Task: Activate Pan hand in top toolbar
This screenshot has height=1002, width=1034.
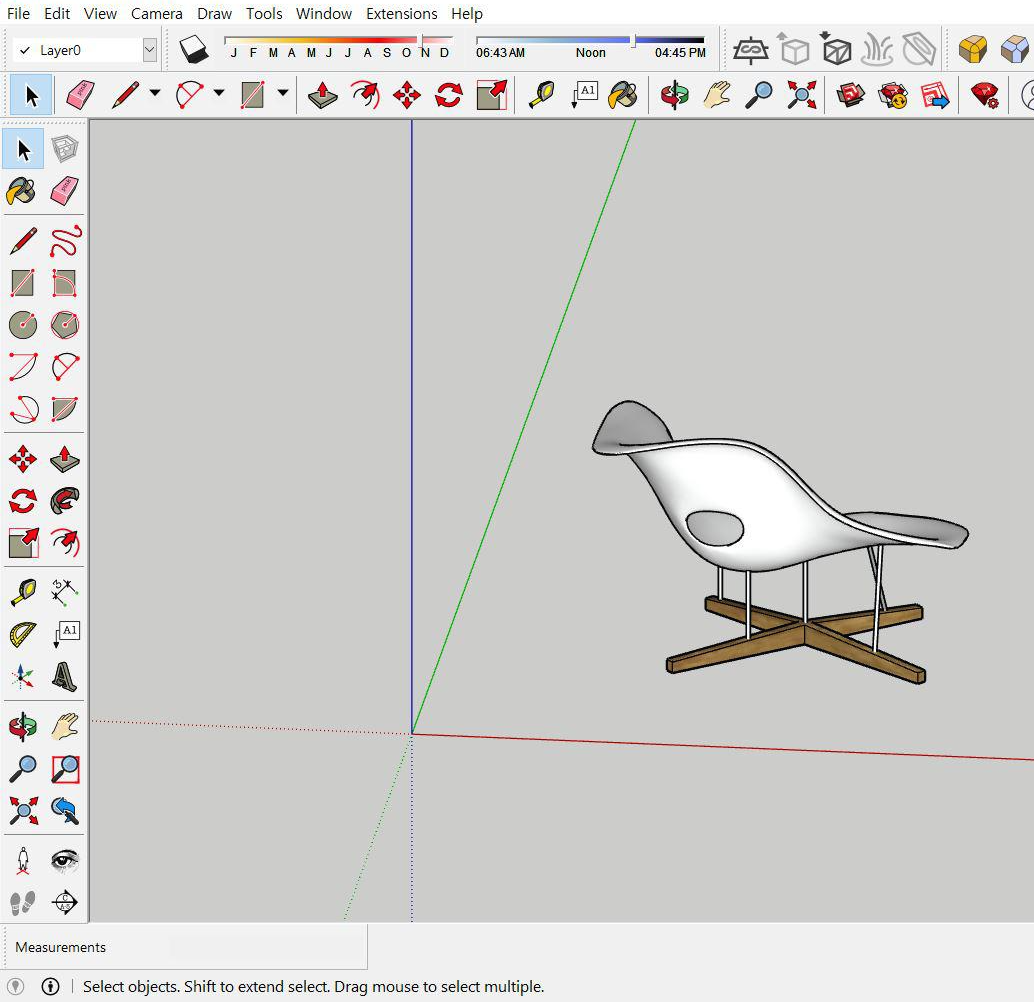Action: pyautogui.click(x=716, y=96)
